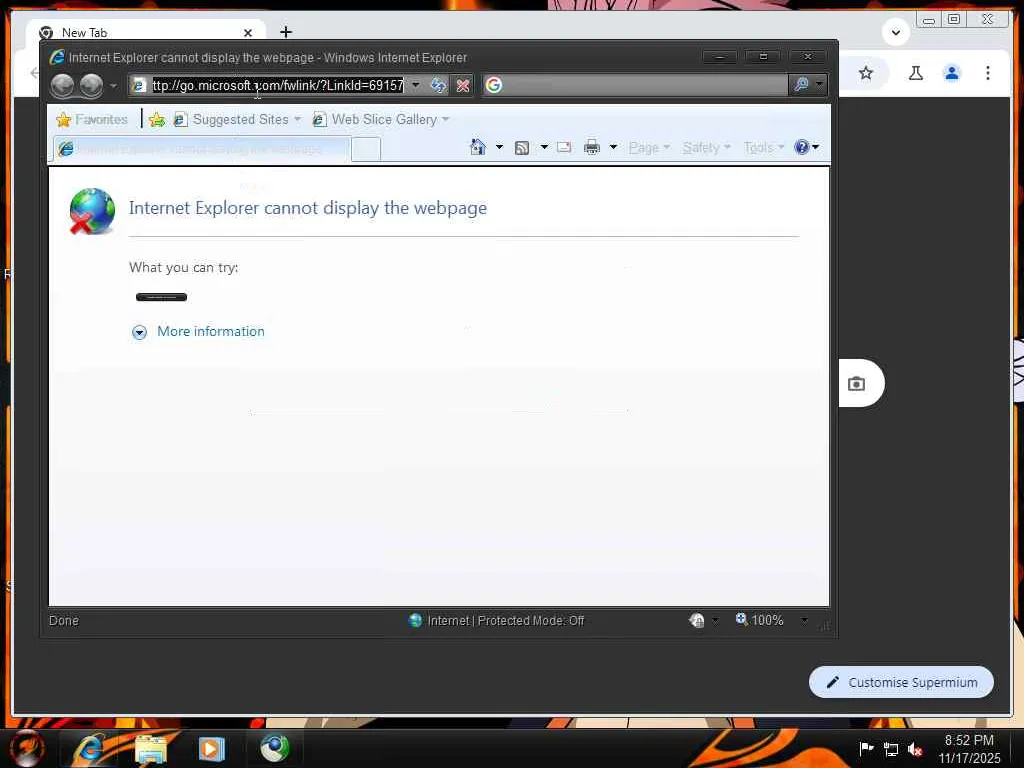The height and width of the screenshot is (768, 1024).
Task: Click the go.microsoft.com address bar
Action: (x=278, y=85)
